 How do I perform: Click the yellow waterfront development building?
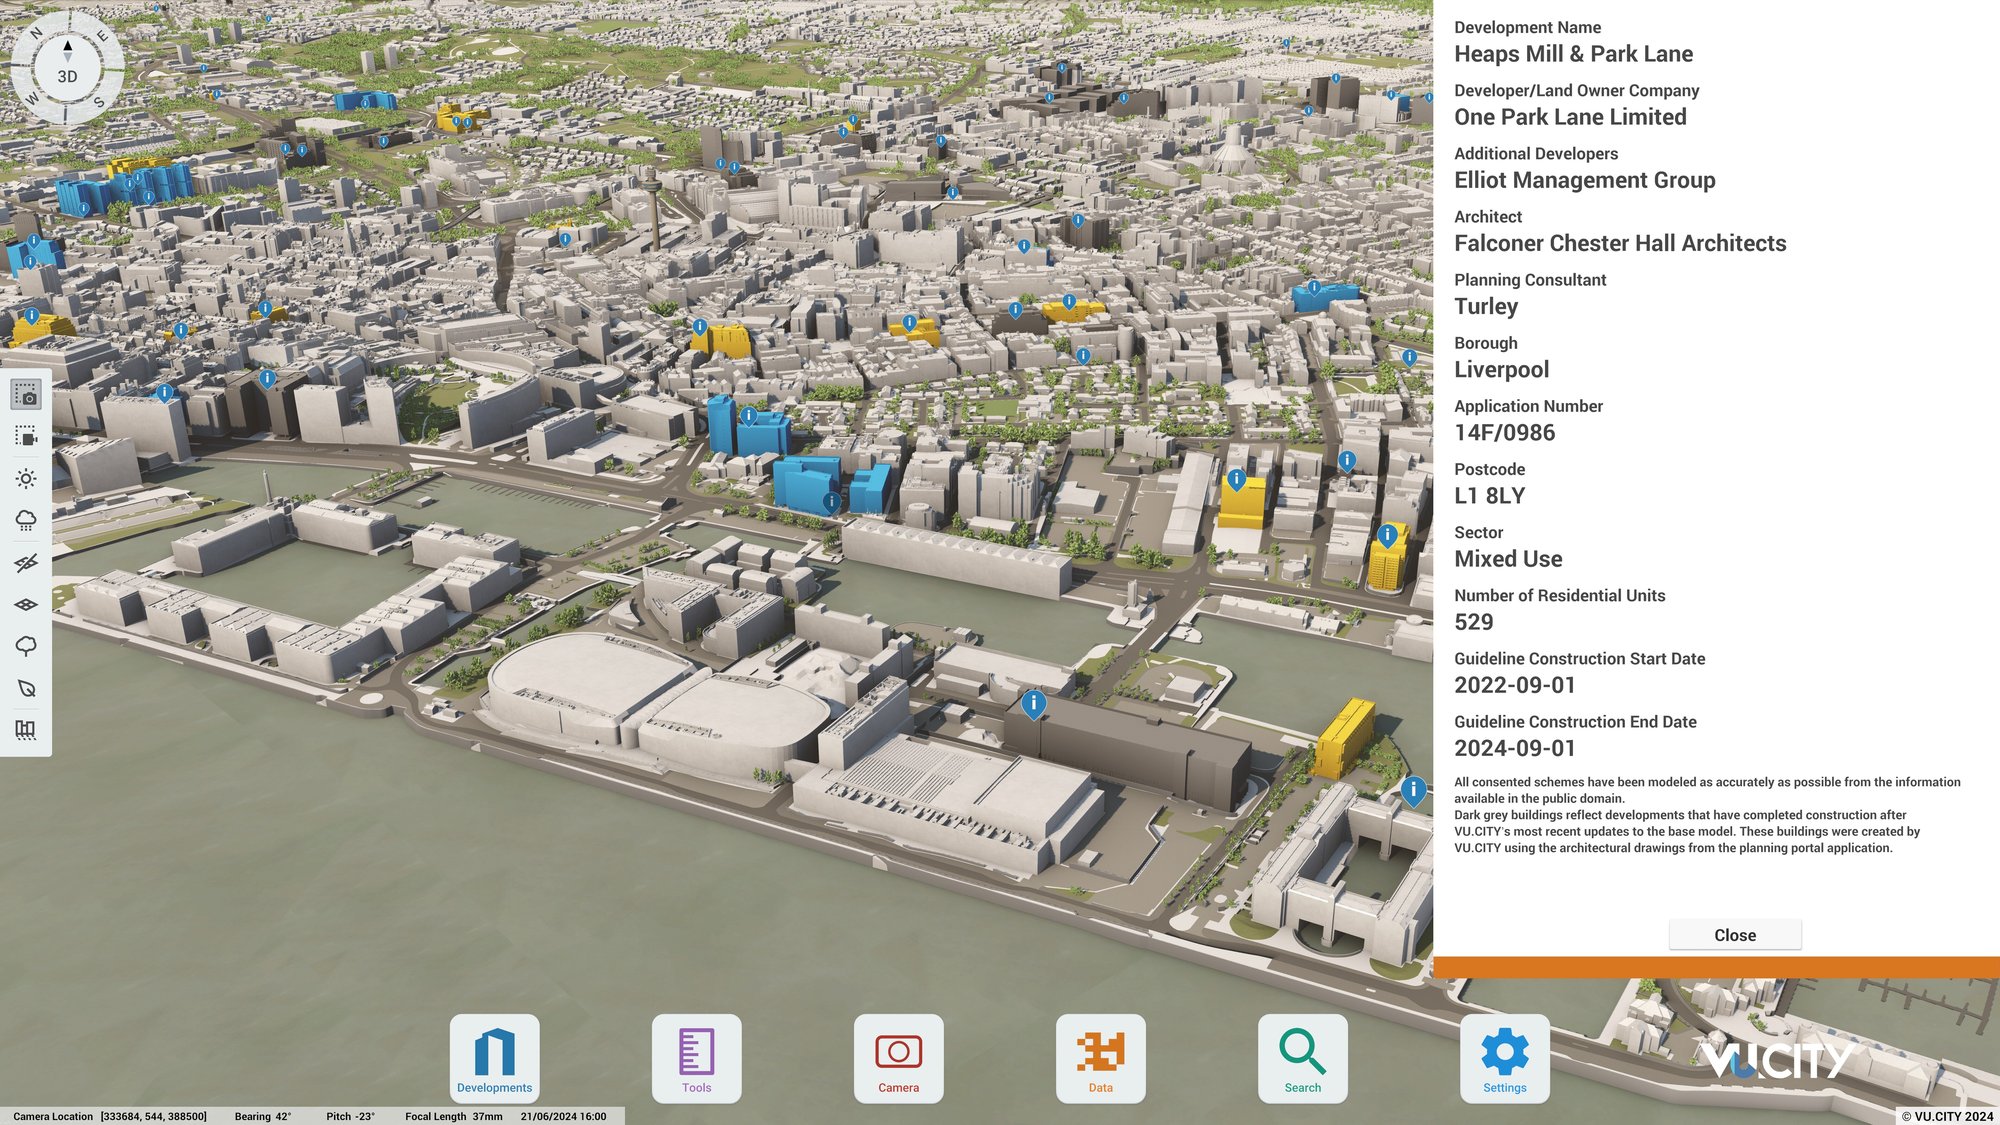1343,740
